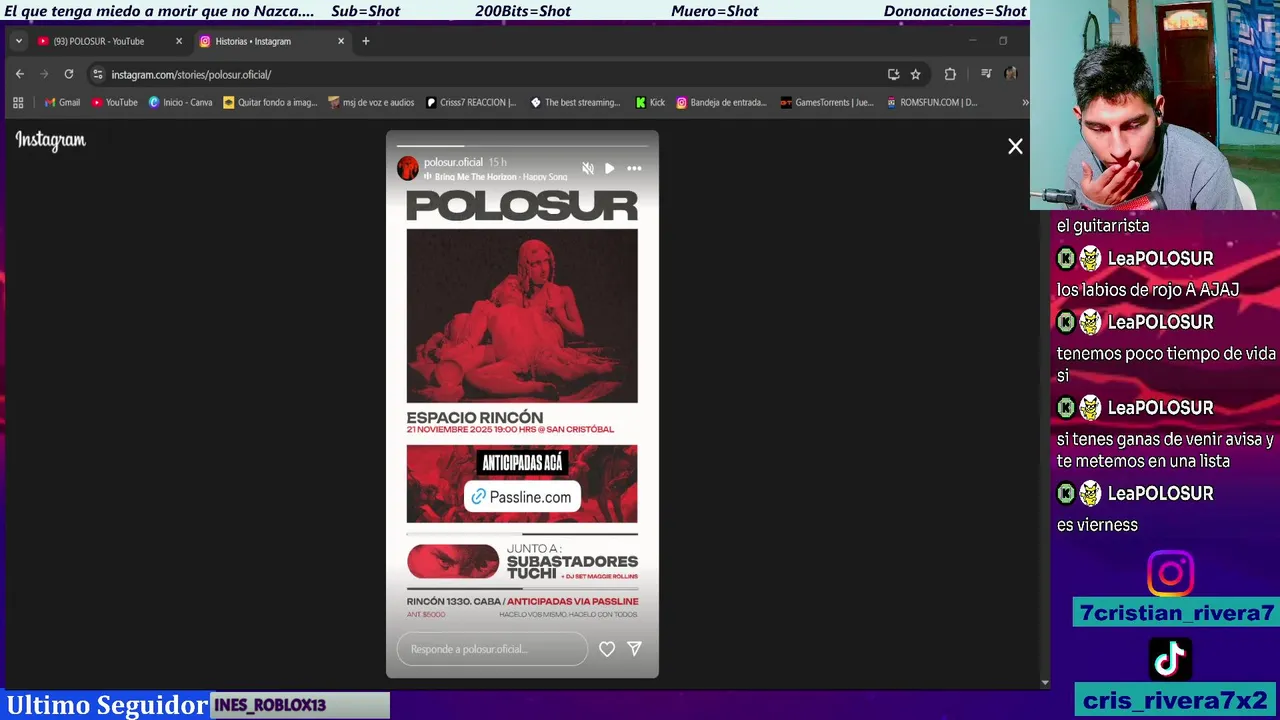
Task: Click the ANTICIPADAS ACÁ label
Action: [522, 463]
